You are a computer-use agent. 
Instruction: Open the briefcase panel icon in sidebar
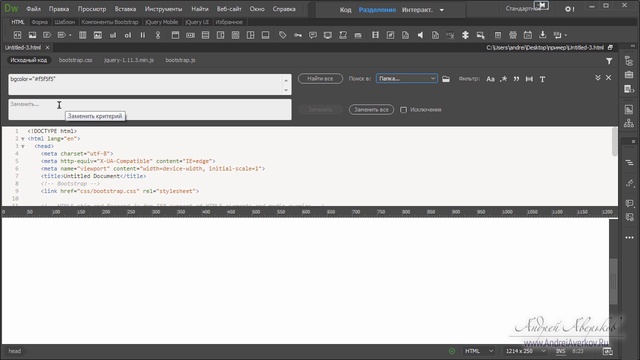[629, 75]
